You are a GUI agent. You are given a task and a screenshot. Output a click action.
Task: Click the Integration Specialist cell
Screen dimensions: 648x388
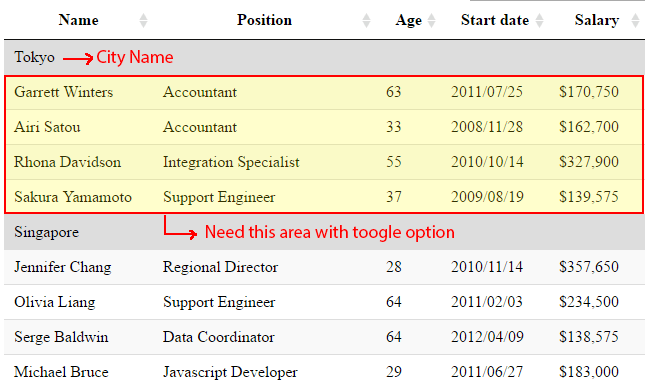(x=231, y=162)
